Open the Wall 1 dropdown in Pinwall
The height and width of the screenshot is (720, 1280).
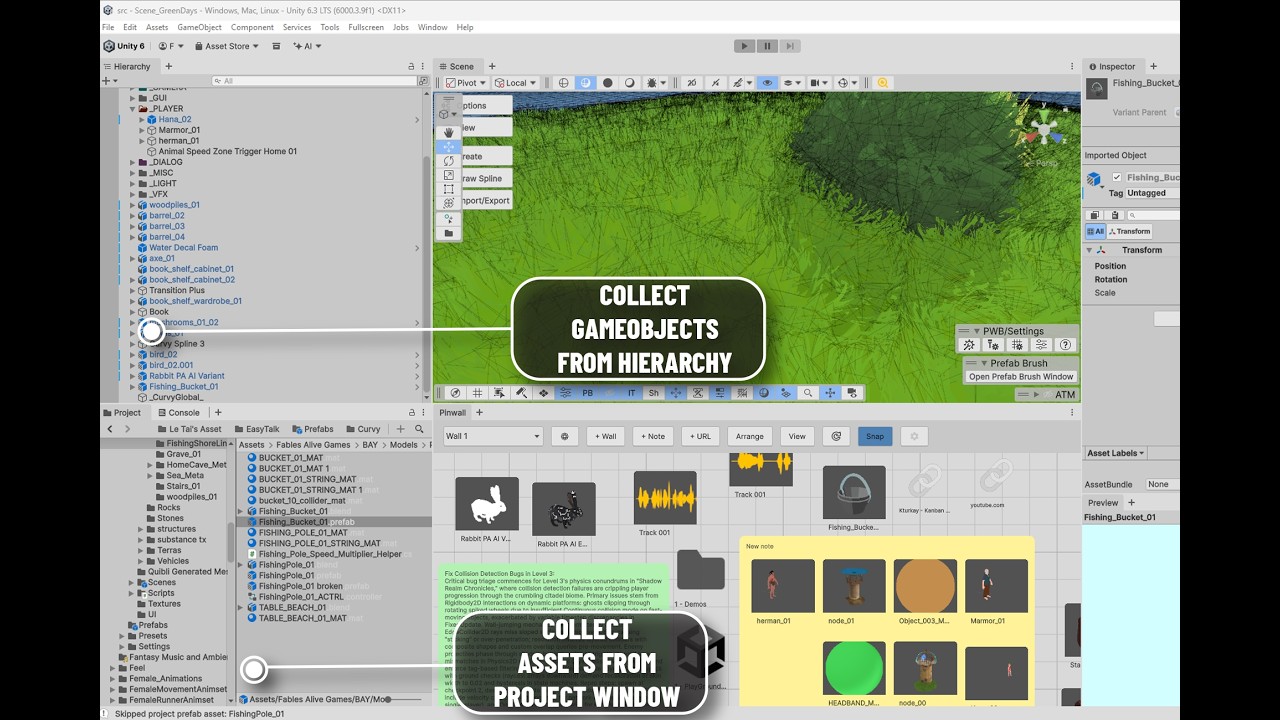tap(493, 436)
